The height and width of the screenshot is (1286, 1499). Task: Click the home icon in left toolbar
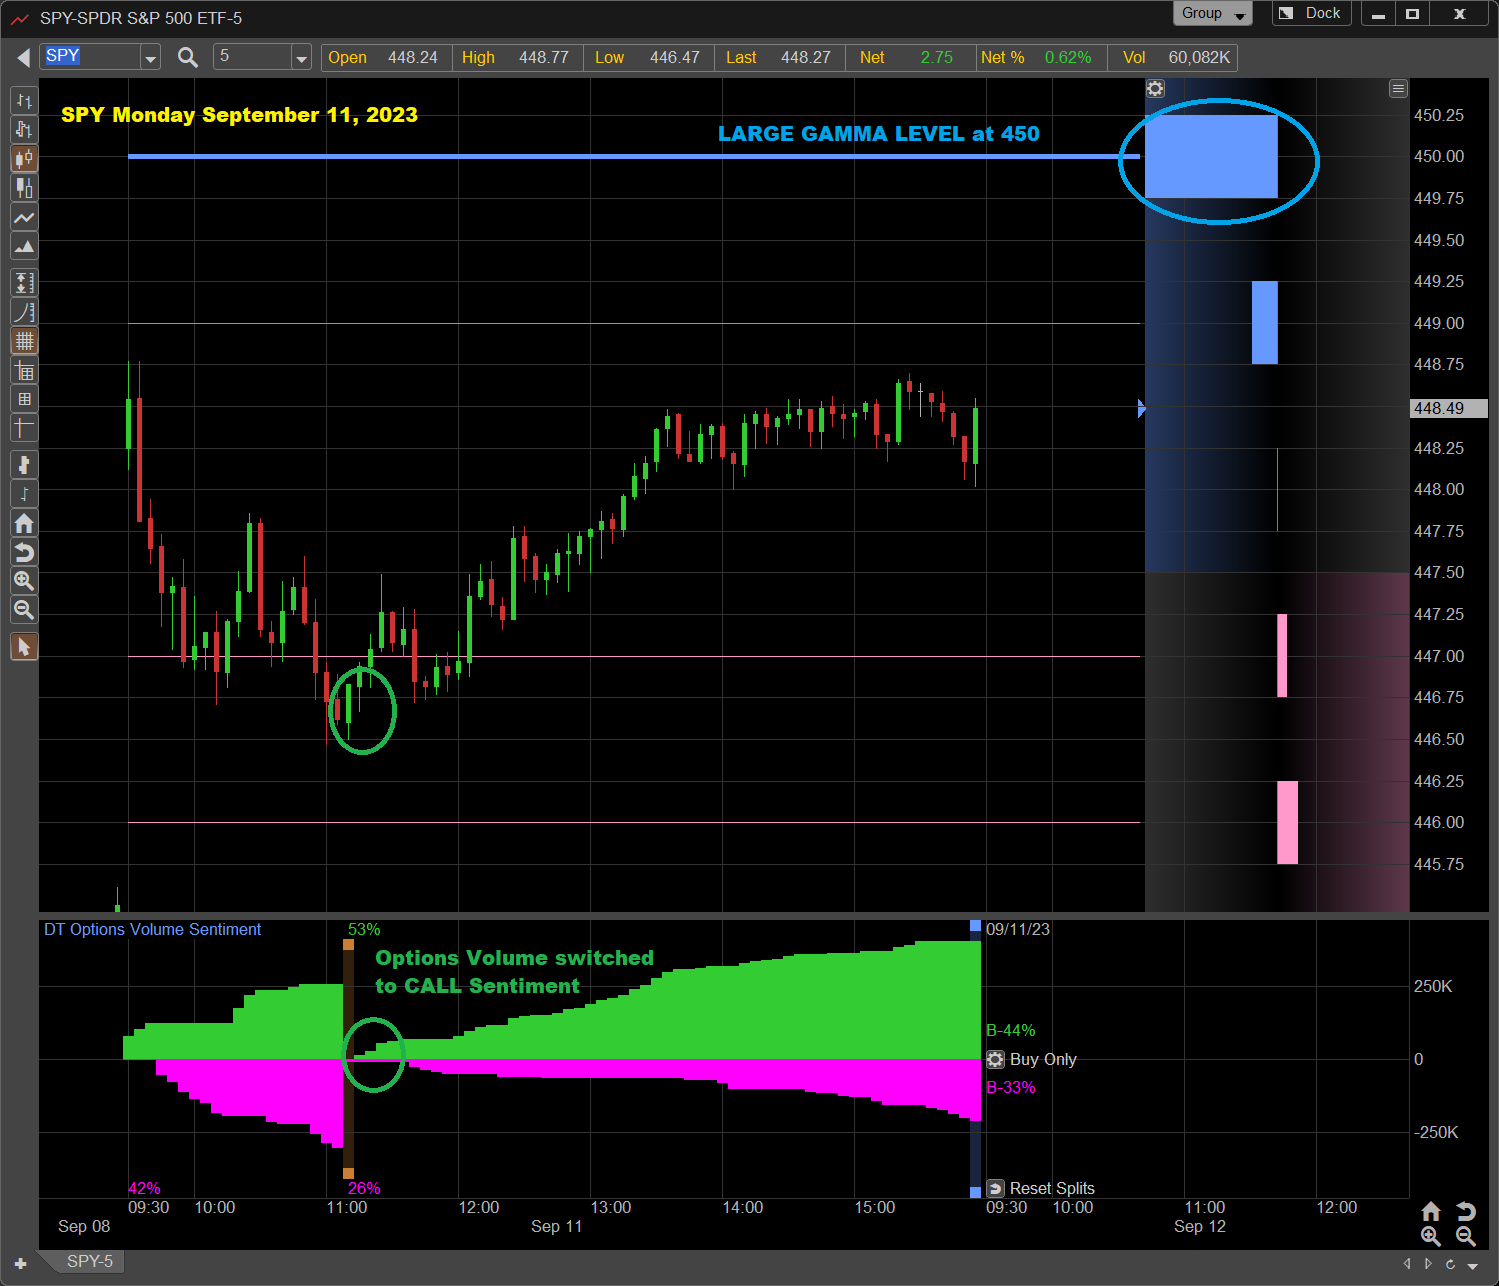point(24,523)
